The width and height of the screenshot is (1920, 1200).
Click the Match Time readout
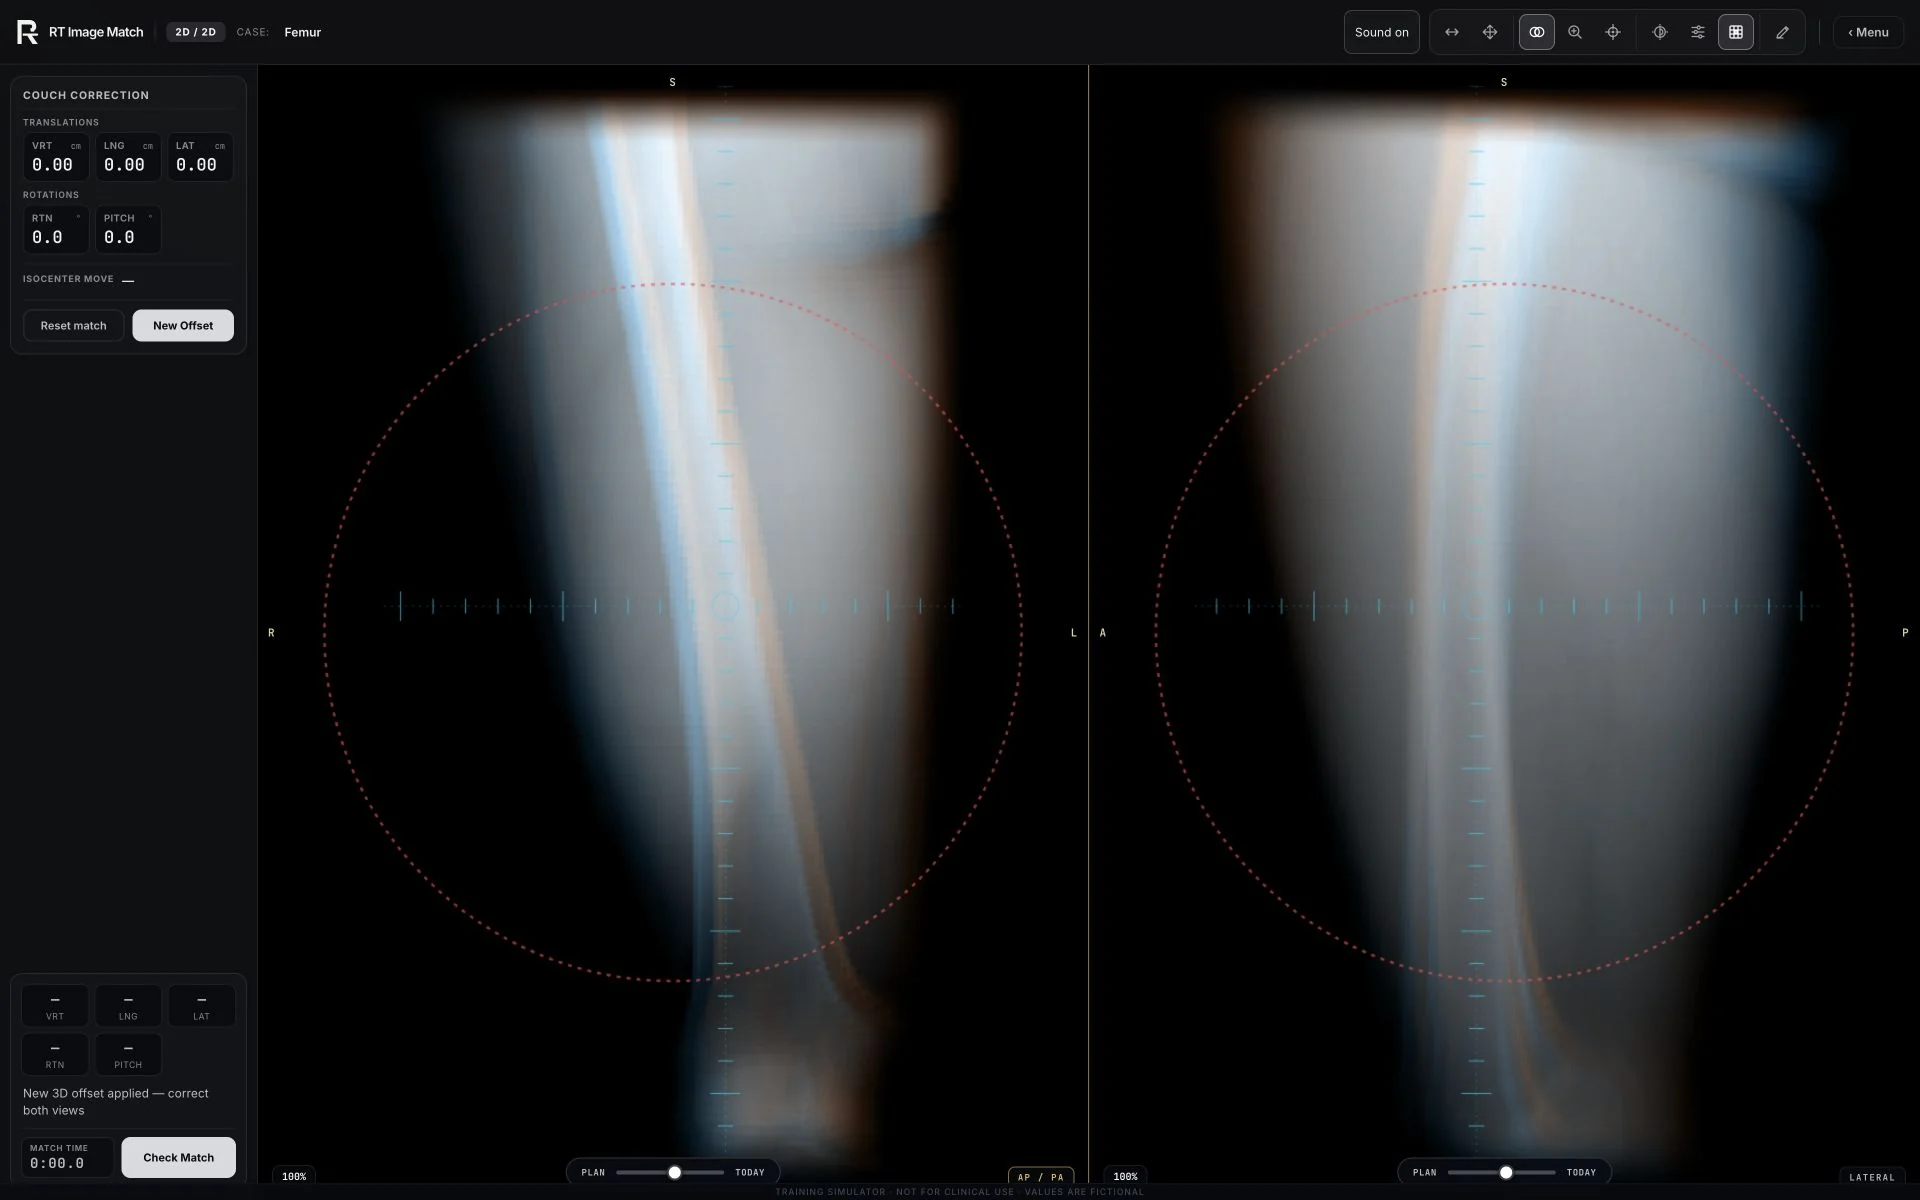click(x=68, y=1157)
